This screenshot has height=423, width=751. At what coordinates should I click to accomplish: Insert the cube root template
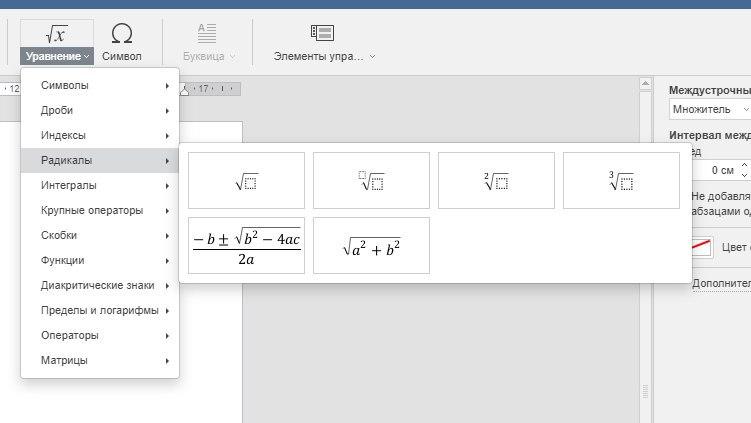pos(621,181)
